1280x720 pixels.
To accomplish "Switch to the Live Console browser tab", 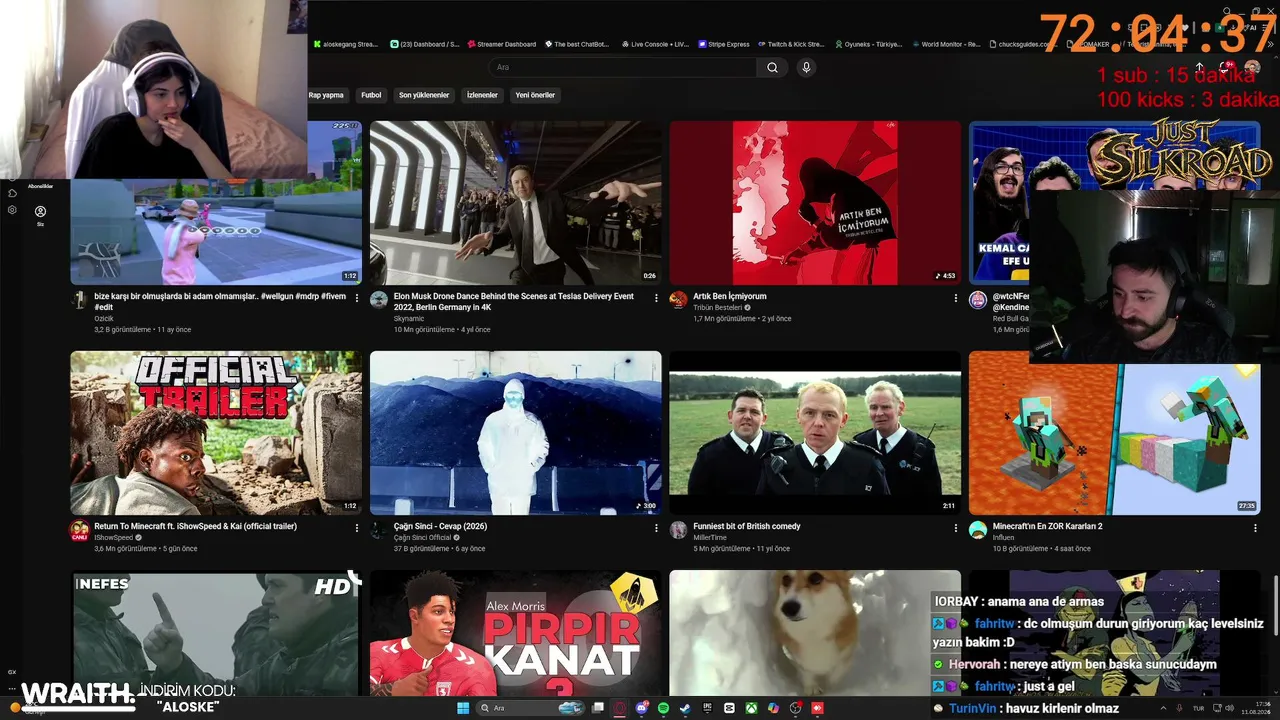I will (x=654, y=44).
